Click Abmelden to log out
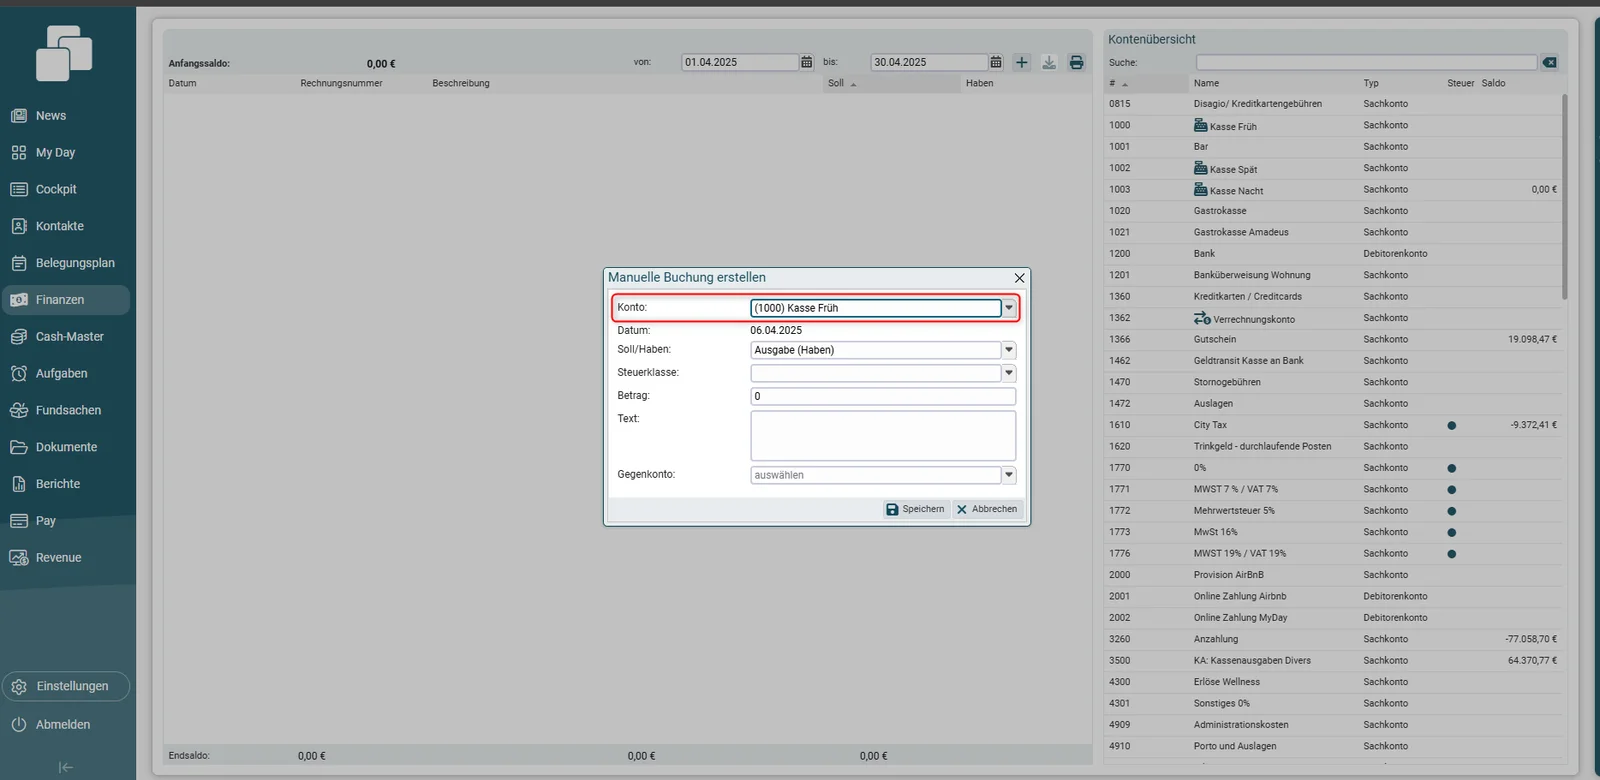The width and height of the screenshot is (1600, 780). (x=66, y=724)
